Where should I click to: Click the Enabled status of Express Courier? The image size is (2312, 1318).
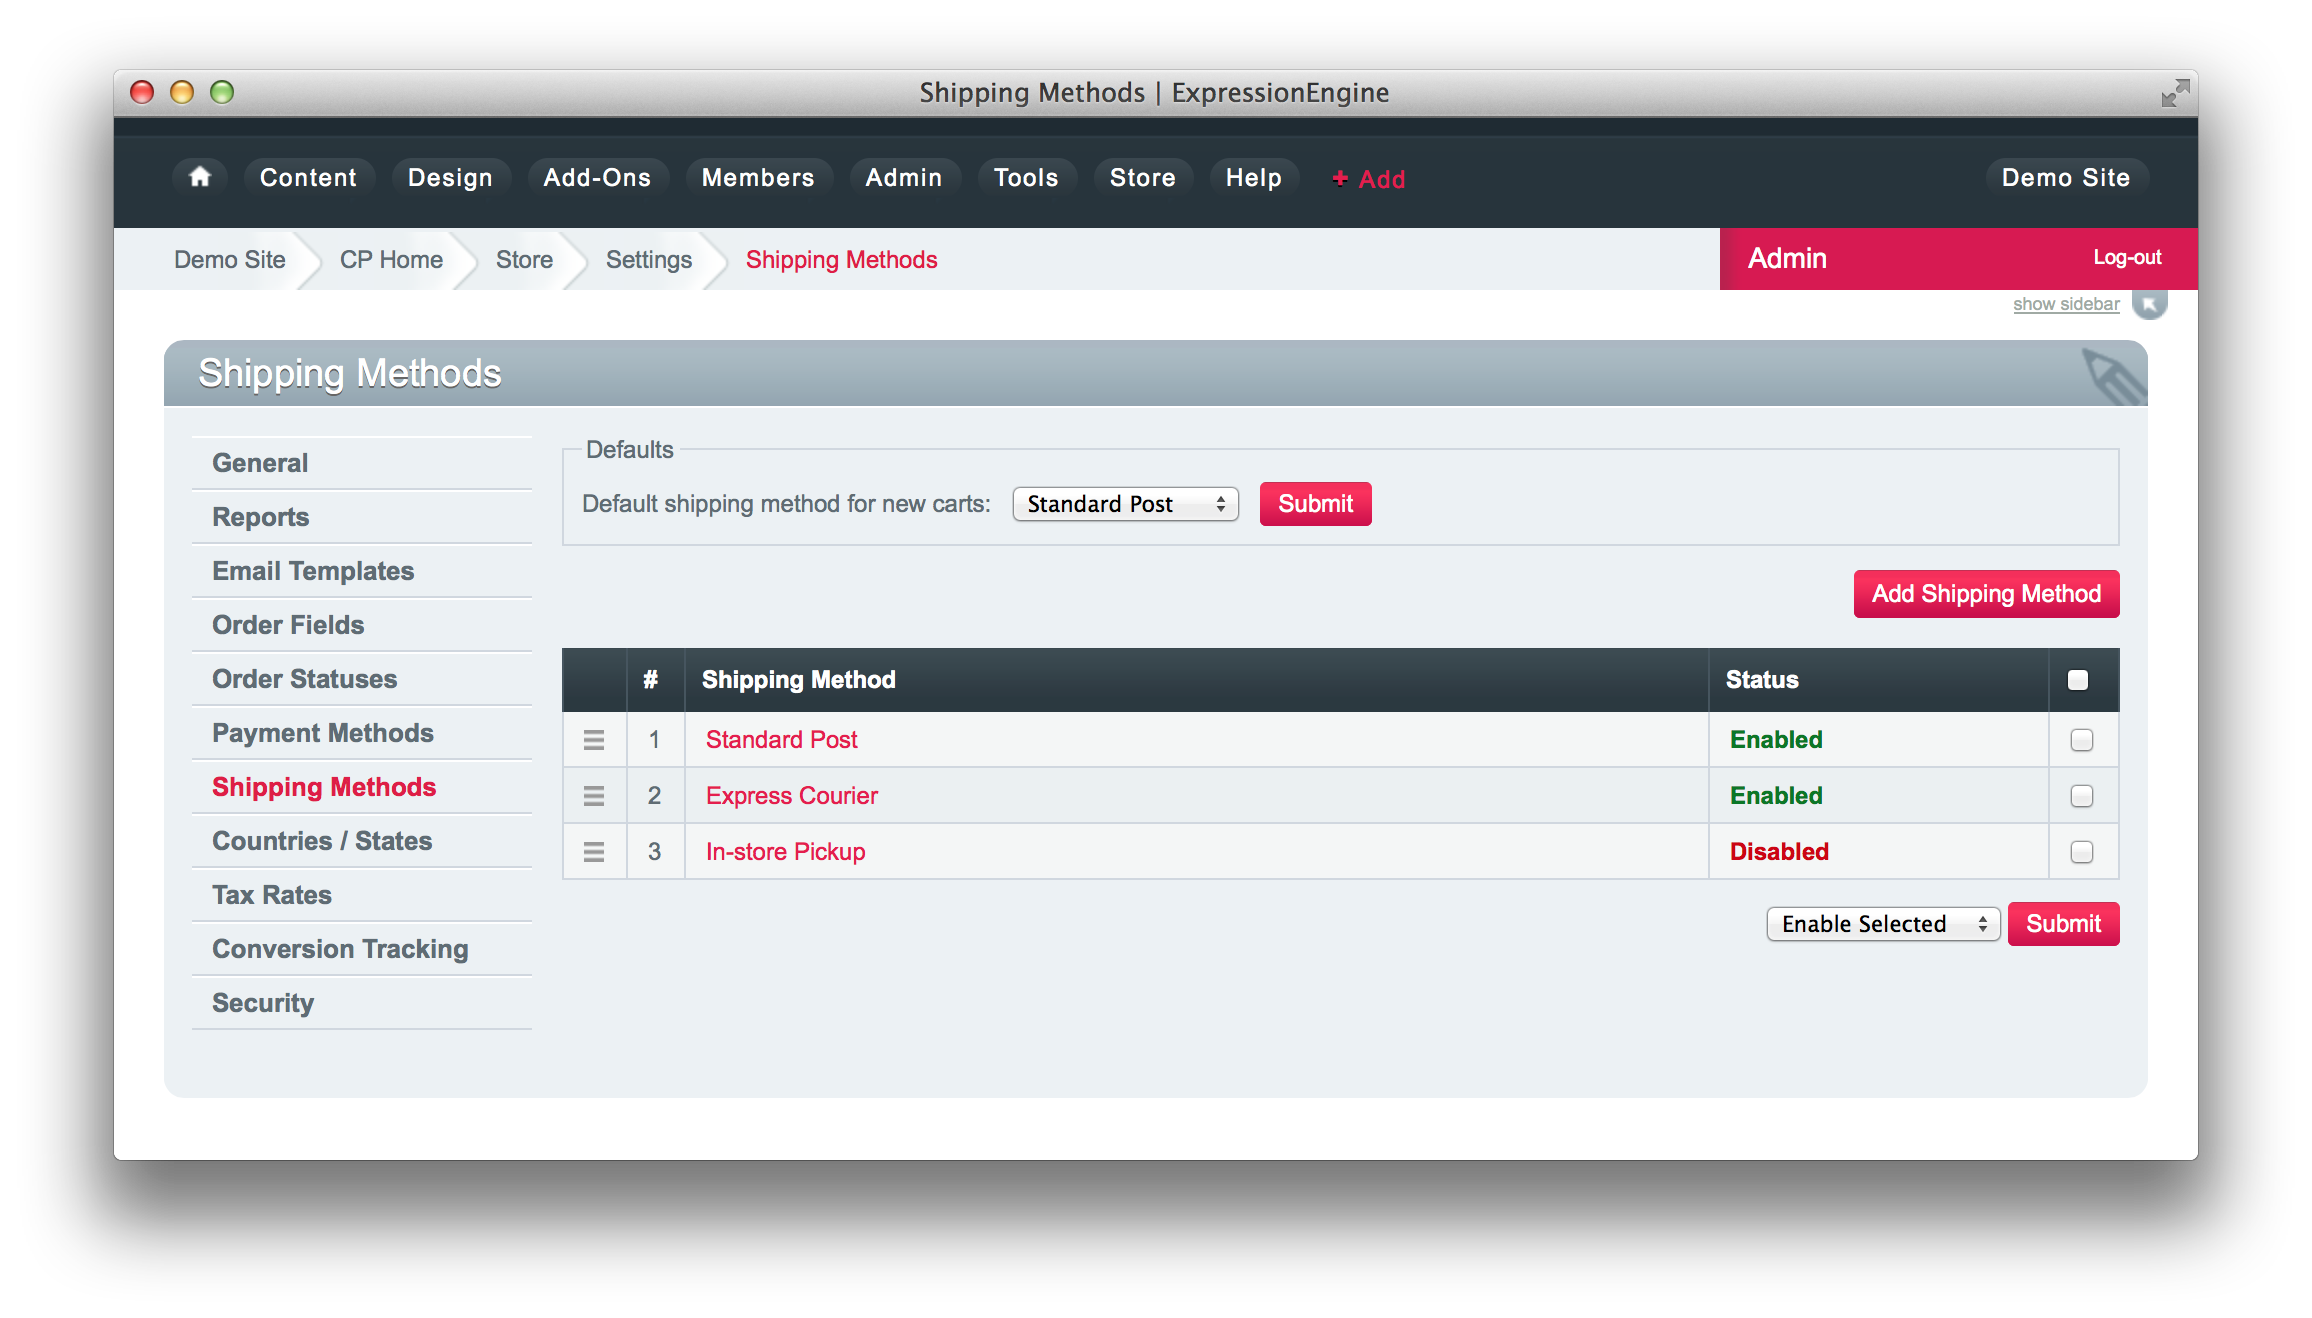click(x=1776, y=796)
